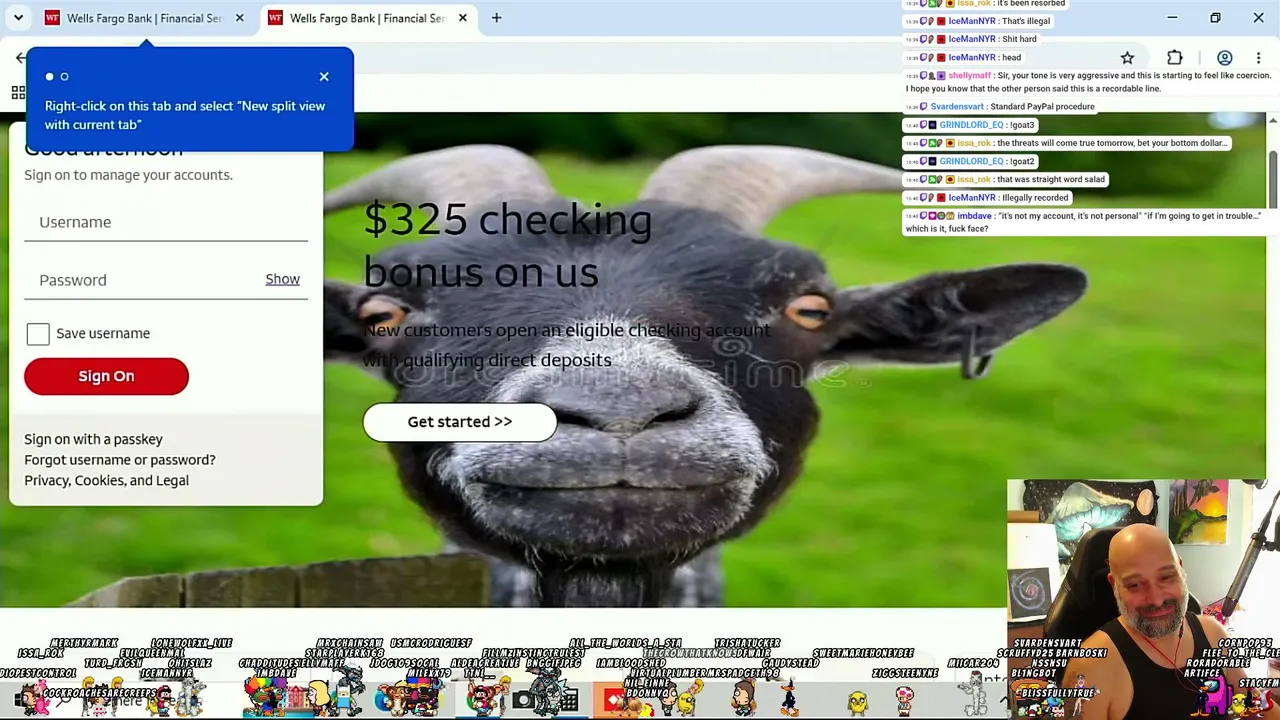Go back with the browser back arrow
1280x720 pixels.
pyautogui.click(x=20, y=58)
